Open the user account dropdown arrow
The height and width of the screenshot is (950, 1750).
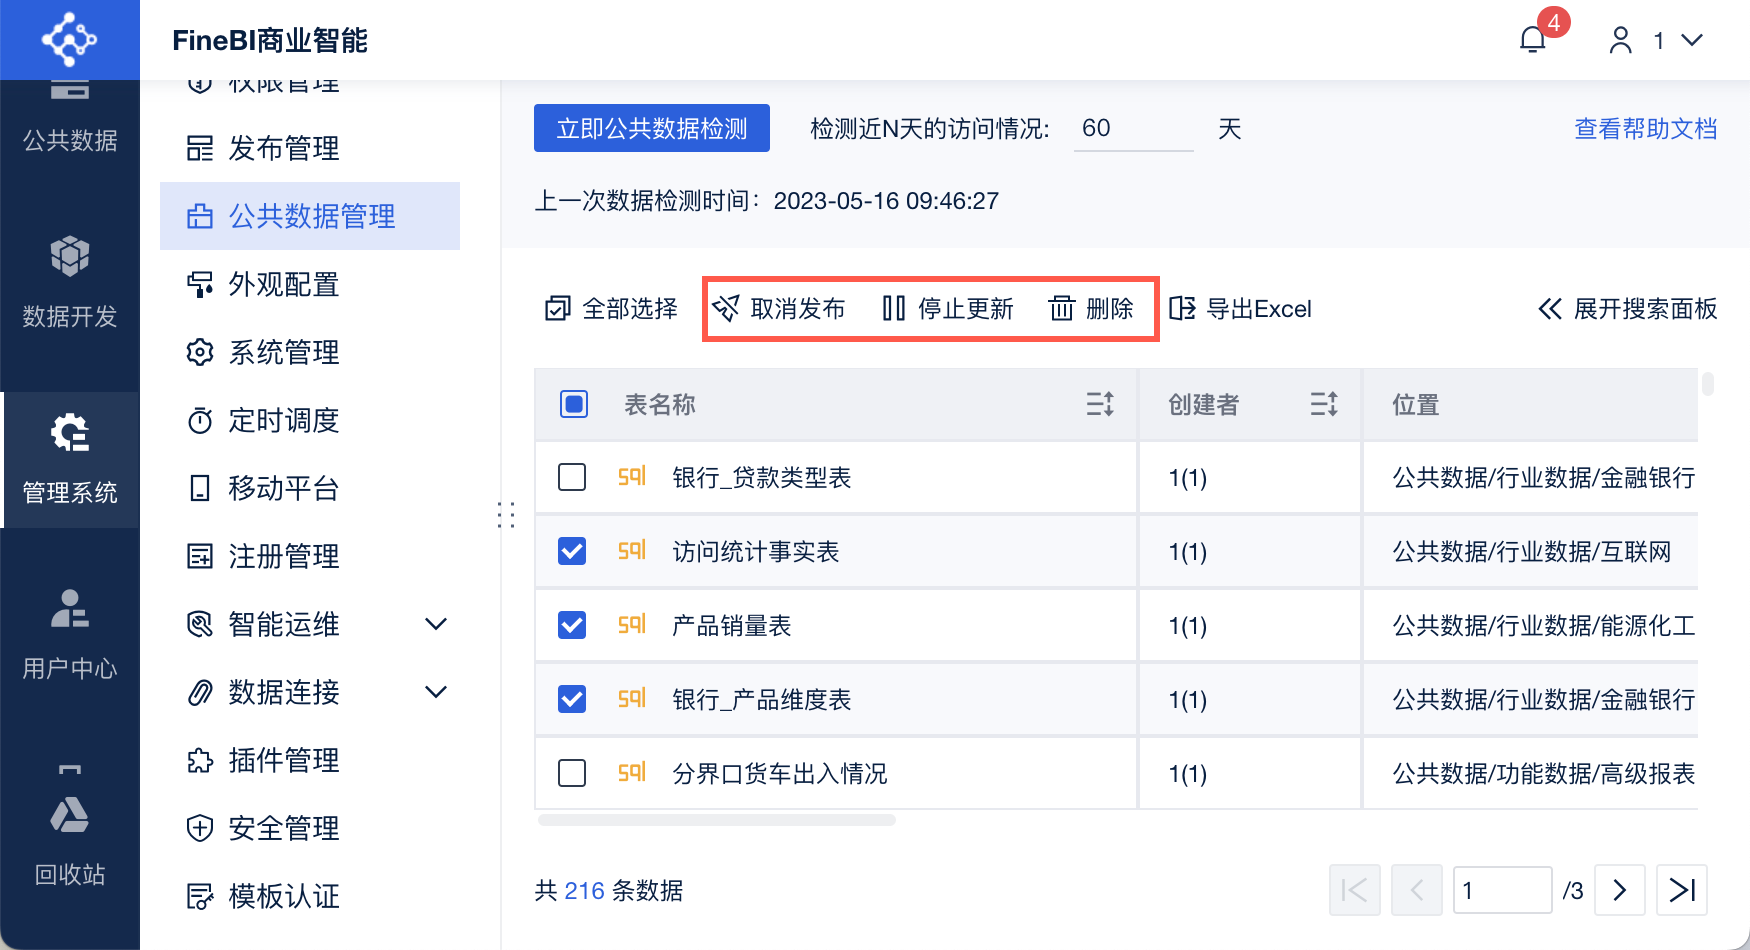[1692, 40]
